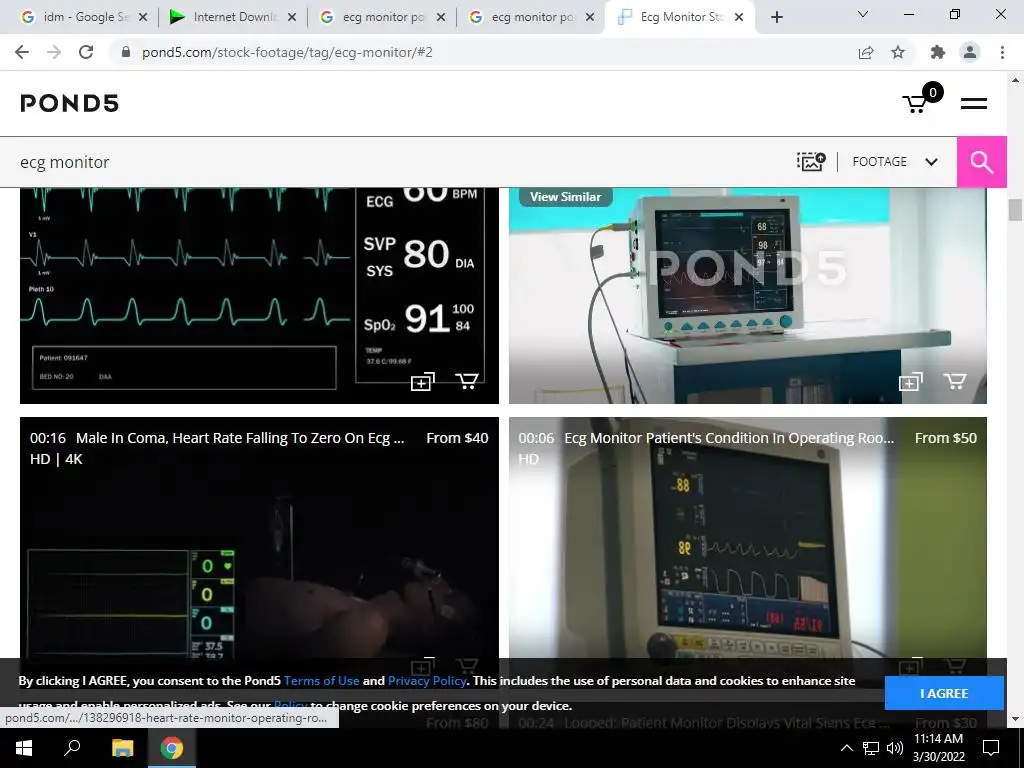
Task: Close the Ecg Monitor Stock tab
Action: click(739, 18)
